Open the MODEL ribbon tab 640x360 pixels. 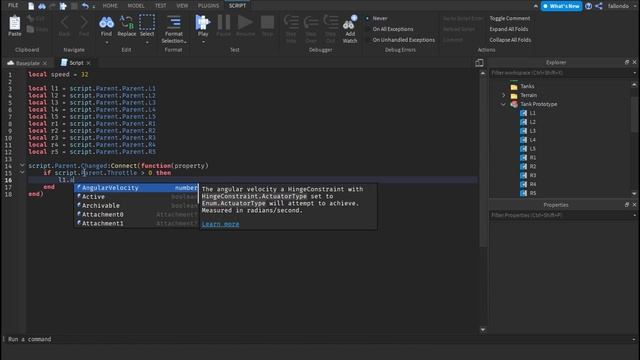[136, 6]
